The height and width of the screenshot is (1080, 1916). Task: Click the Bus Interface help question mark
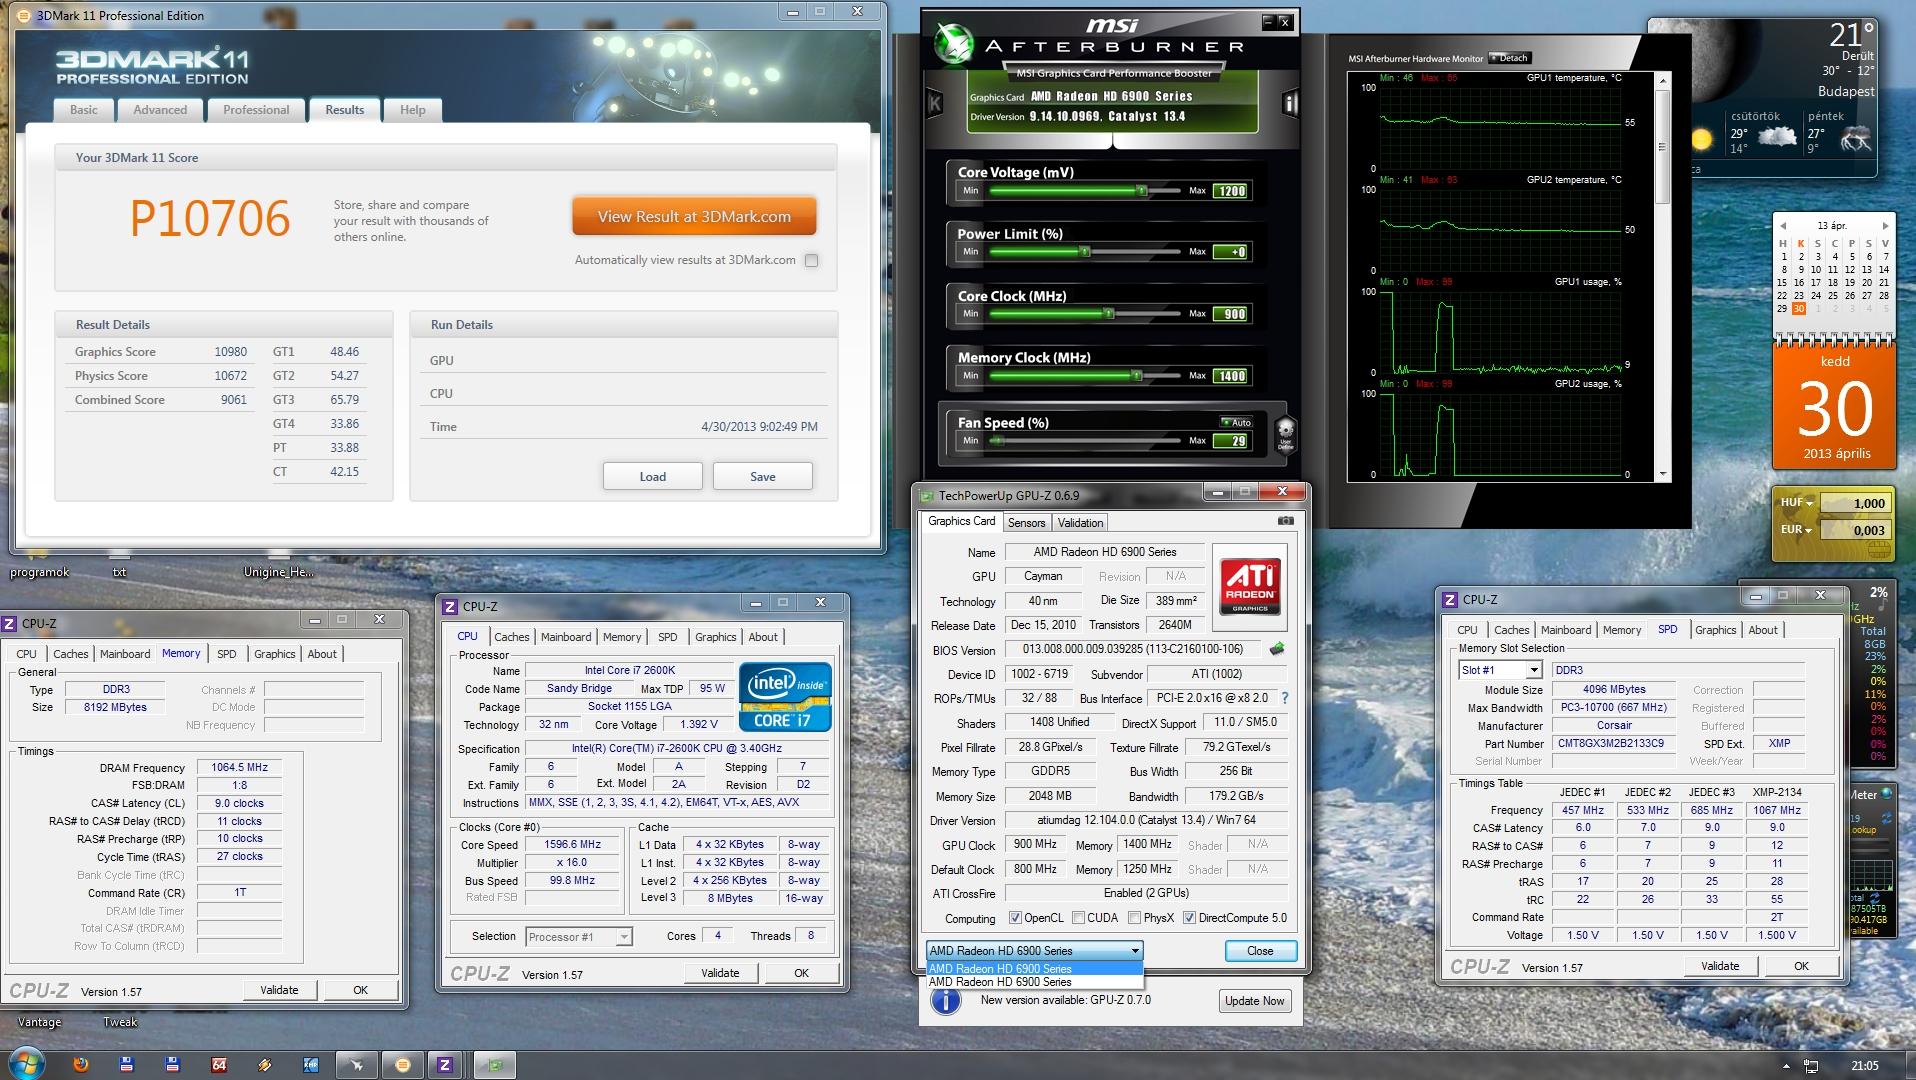point(1285,698)
